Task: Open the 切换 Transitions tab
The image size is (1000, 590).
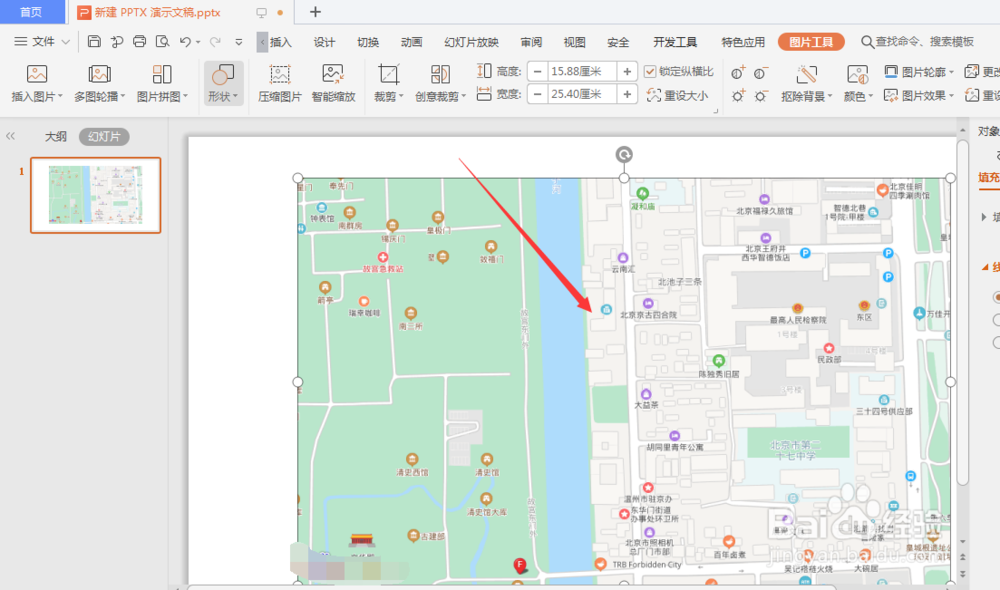Action: [x=368, y=42]
